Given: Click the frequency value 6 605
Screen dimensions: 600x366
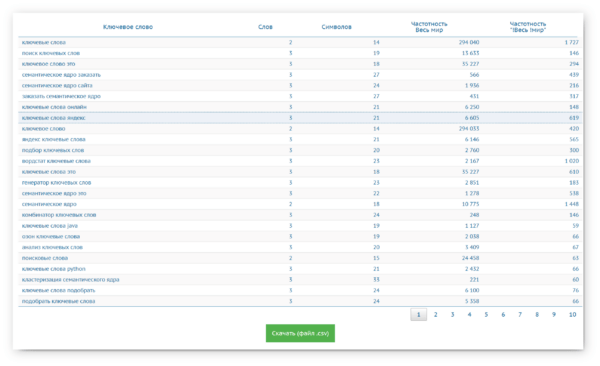Looking at the screenshot, I should click(x=472, y=118).
